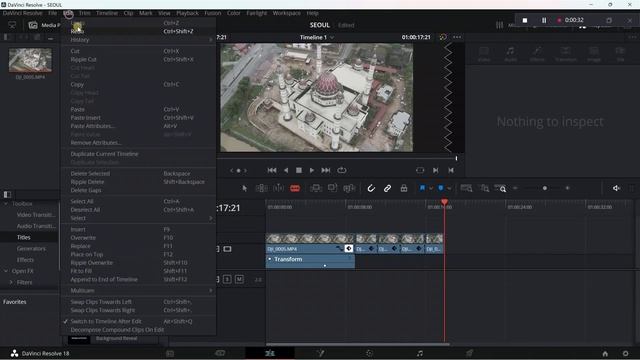Screen dimensions: 640x360
Task: Click the Match Frame icon under viewer
Action: tap(420, 170)
